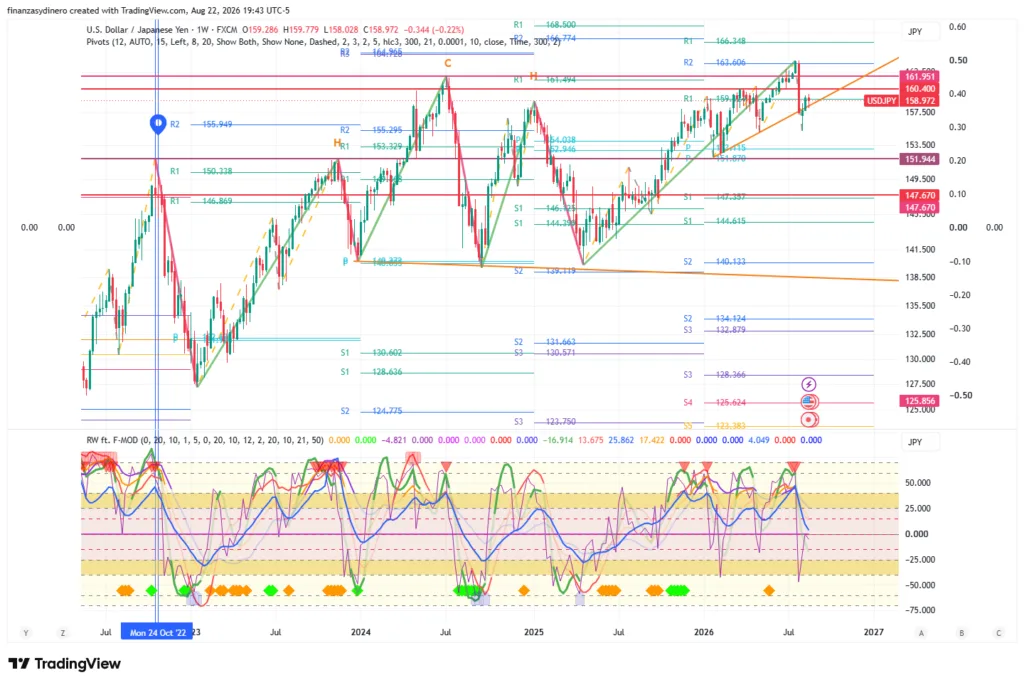The image size is (1024, 685).
Task: Open the Japan flag economic event icon
Action: 809,420
